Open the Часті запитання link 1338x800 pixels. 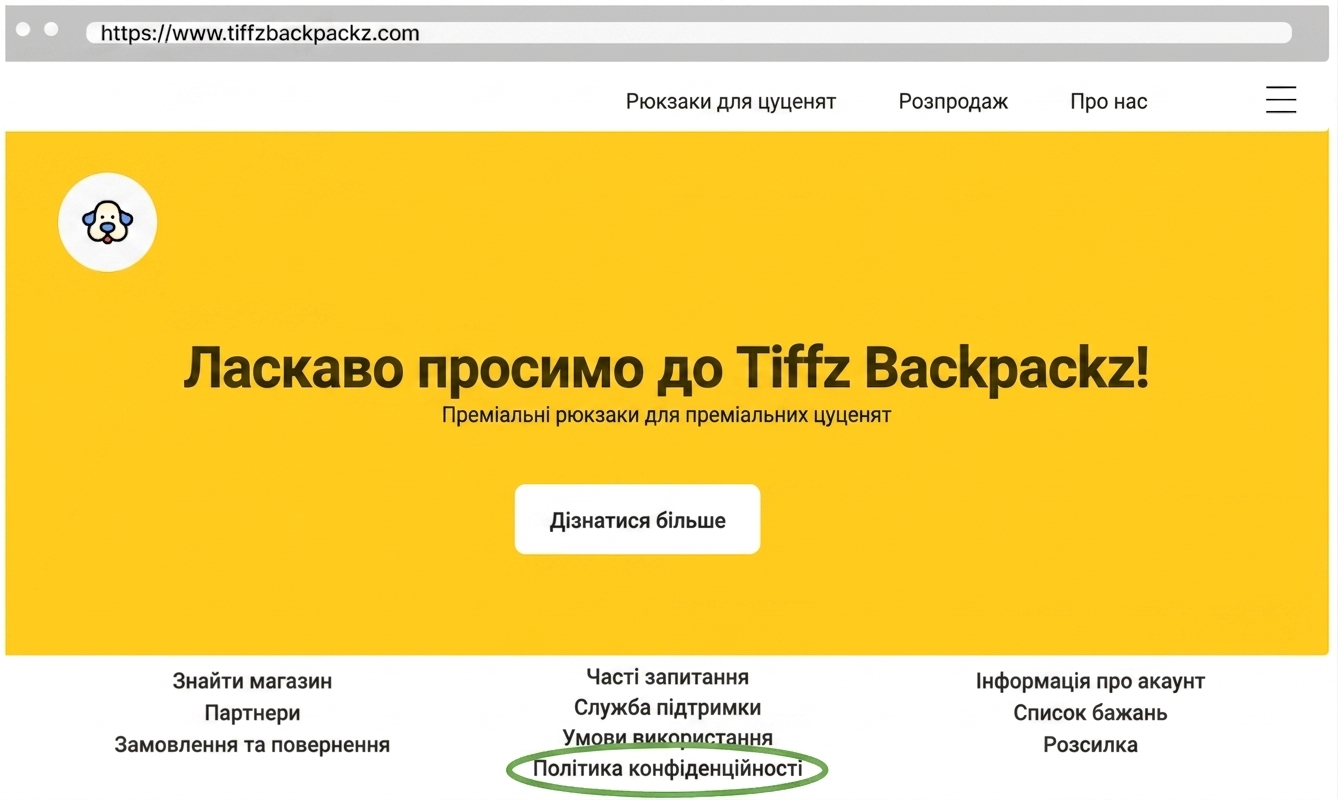point(668,677)
